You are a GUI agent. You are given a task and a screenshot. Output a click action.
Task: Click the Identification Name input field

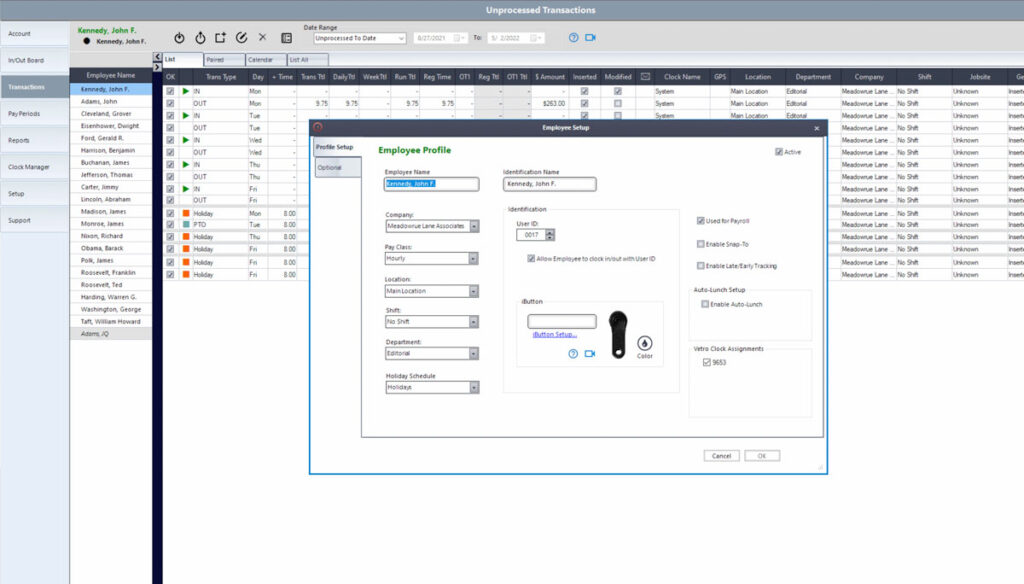[550, 184]
